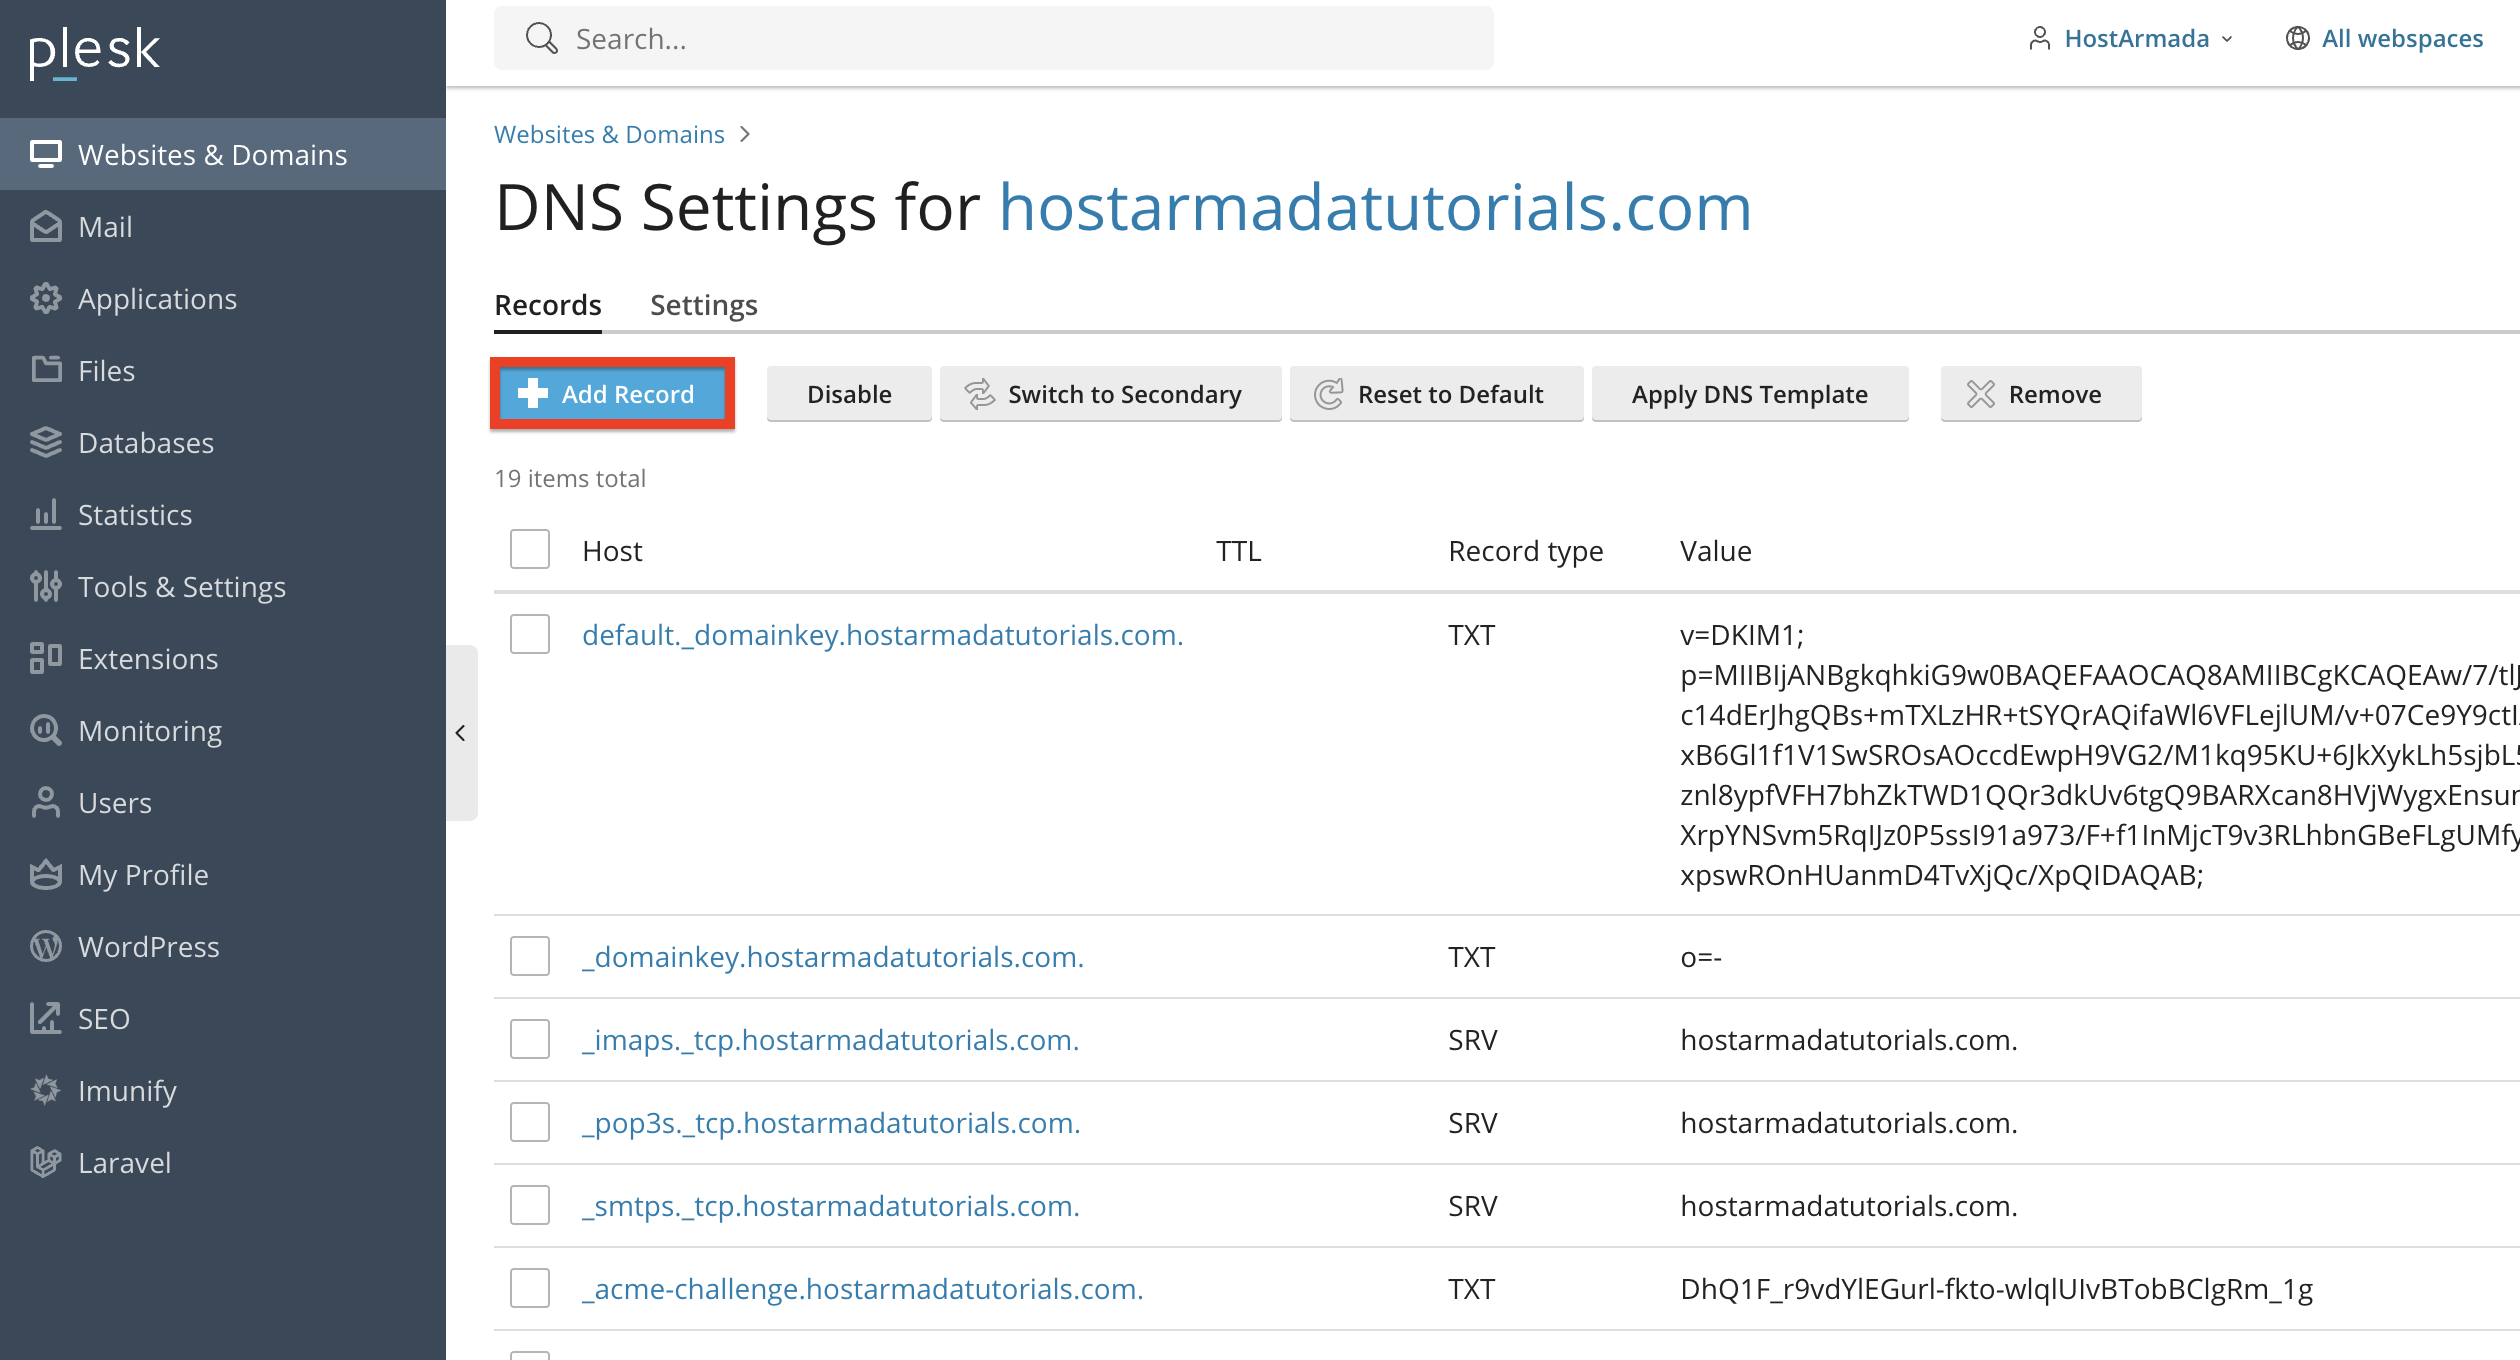The width and height of the screenshot is (2520, 1360).
Task: Click the Statistics bar chart icon
Action: 46,515
